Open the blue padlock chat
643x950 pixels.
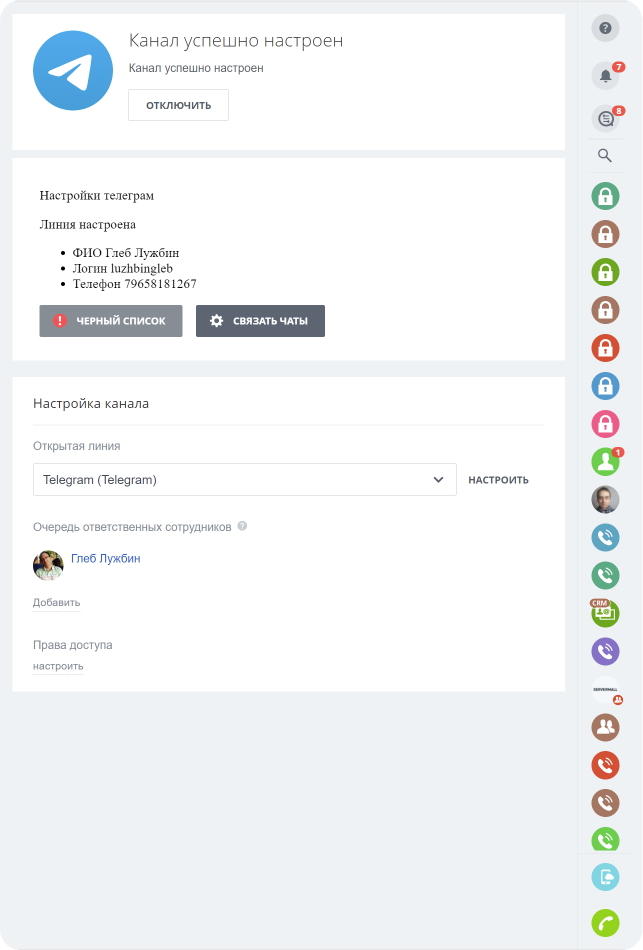(x=605, y=386)
